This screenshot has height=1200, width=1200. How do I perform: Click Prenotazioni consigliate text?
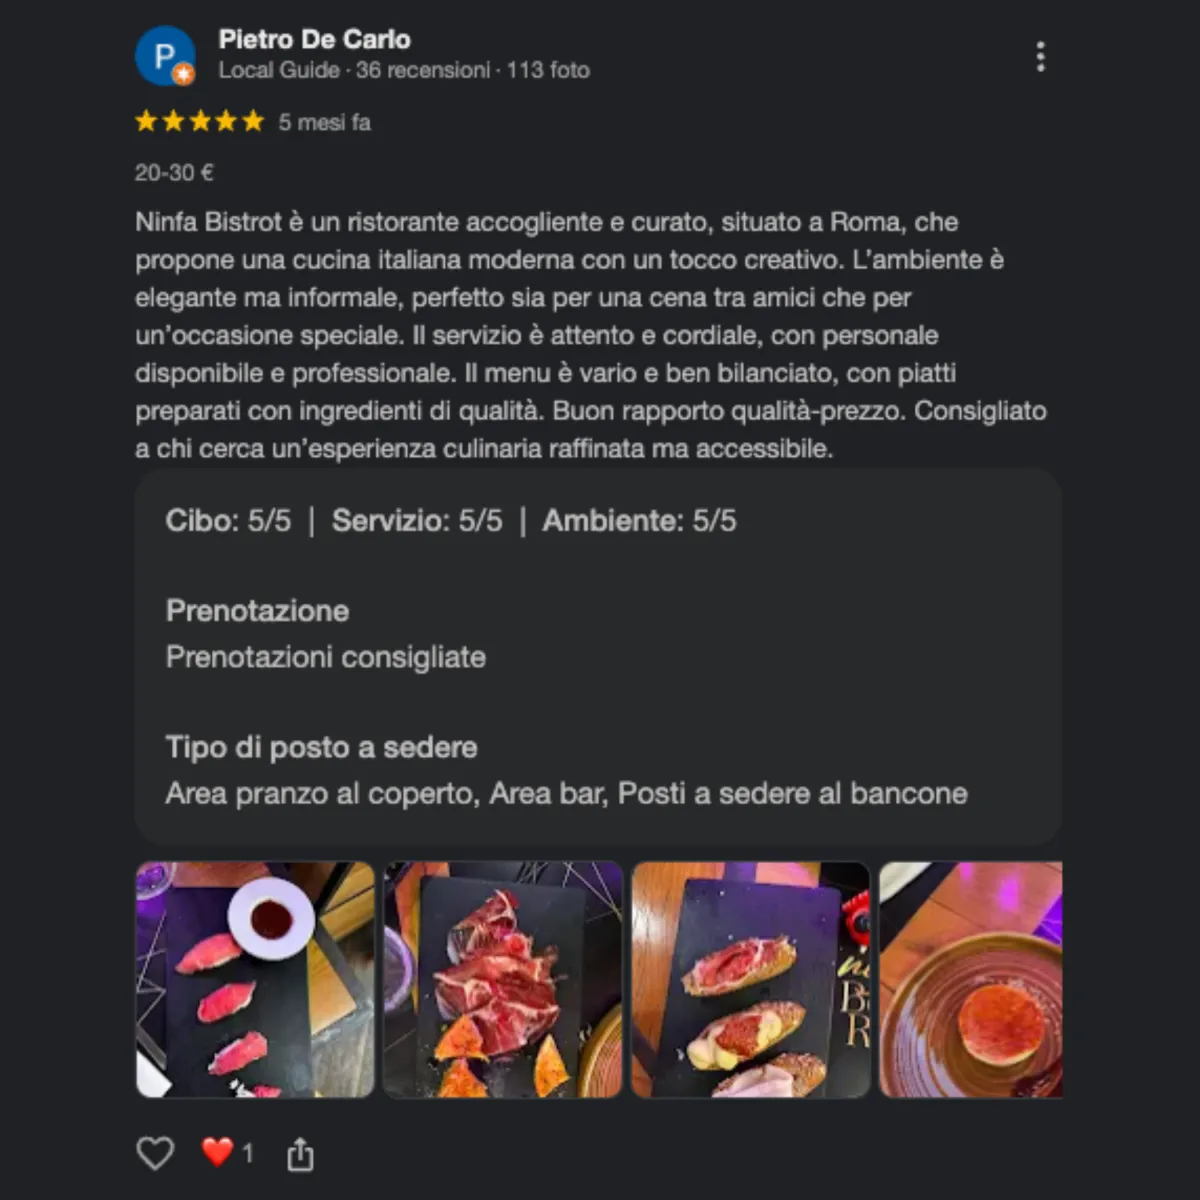click(x=326, y=657)
